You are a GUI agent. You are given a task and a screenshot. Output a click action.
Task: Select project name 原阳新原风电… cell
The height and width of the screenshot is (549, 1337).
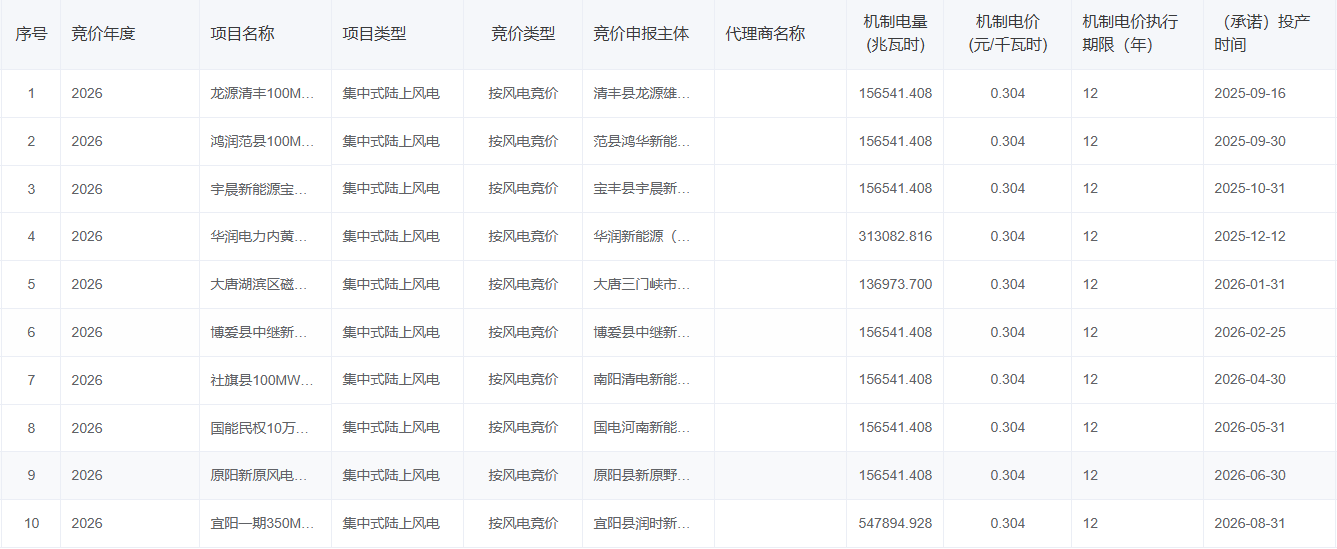259,476
